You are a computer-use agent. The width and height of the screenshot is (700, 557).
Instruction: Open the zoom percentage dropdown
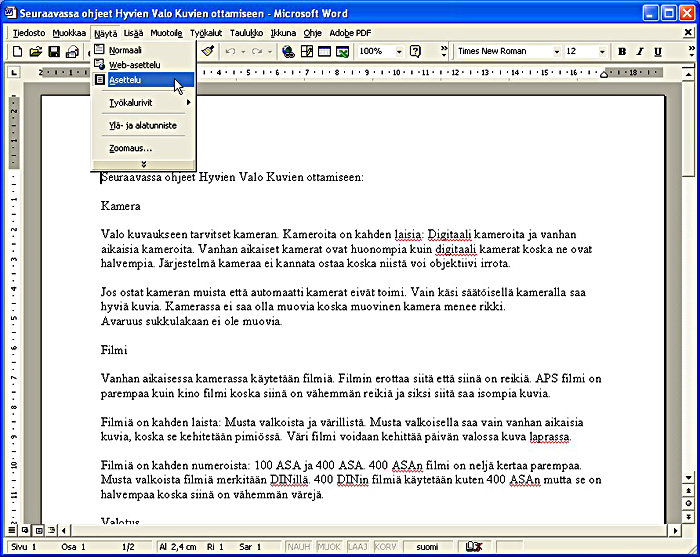point(397,51)
